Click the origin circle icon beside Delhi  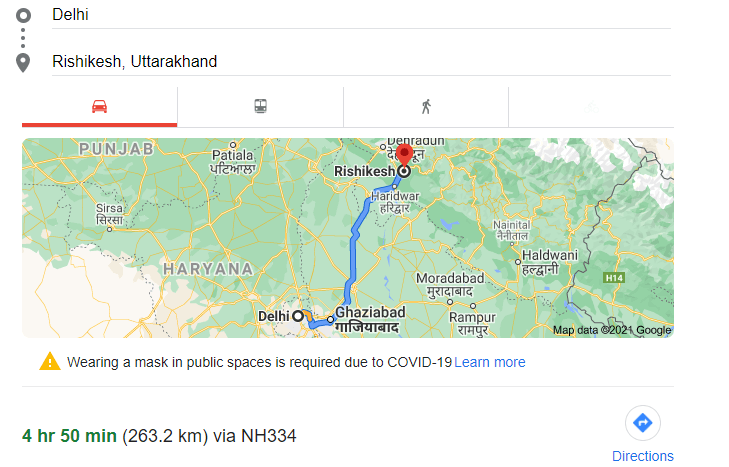23,15
